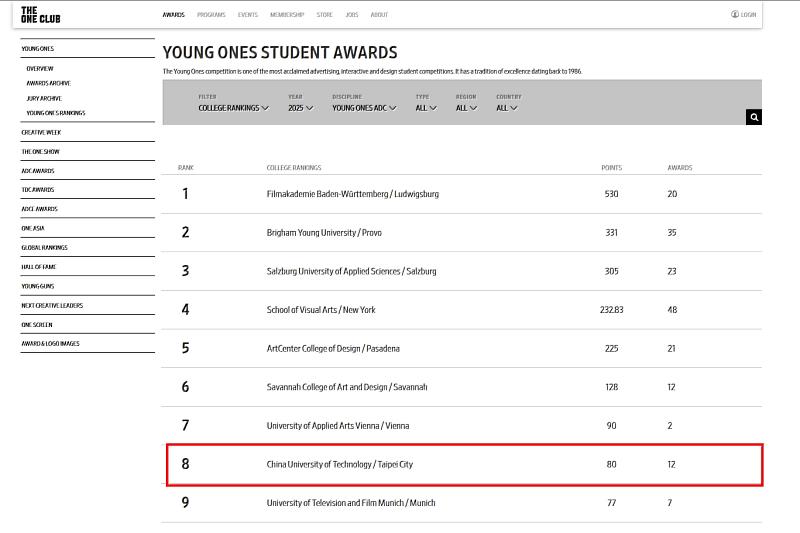Select School of Visual Arts / New York
This screenshot has width=800, height=533.
point(321,310)
